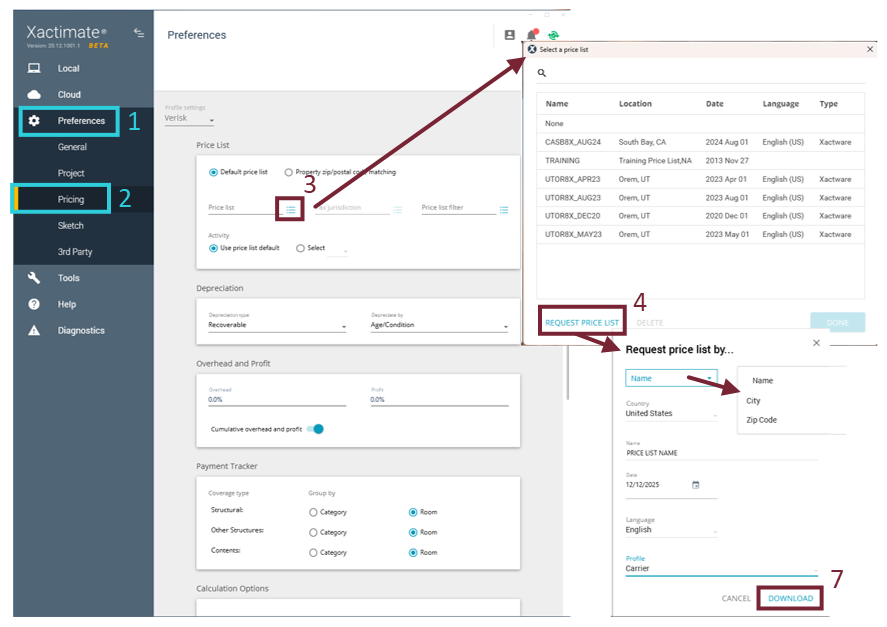Viewport: 887px width, 627px height.
Task: Open the calendar date picker icon
Action: [696, 485]
